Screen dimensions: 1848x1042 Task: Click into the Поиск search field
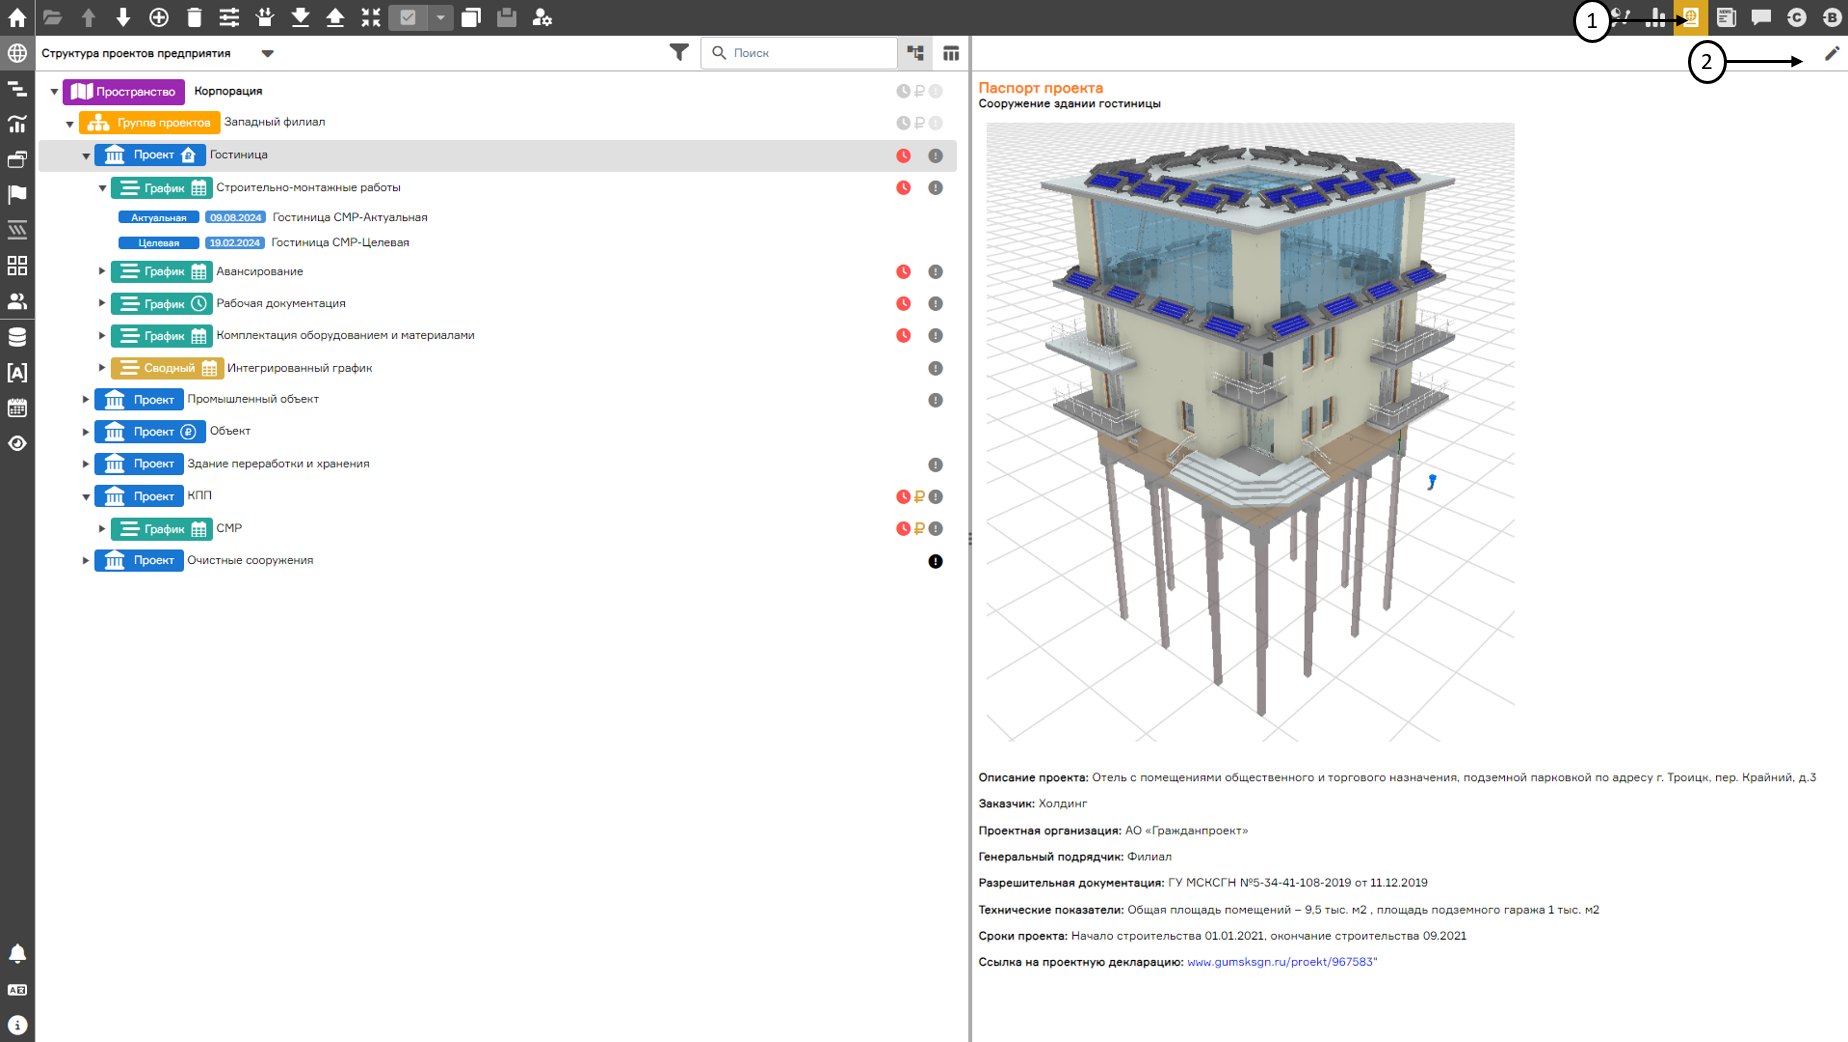(x=800, y=53)
